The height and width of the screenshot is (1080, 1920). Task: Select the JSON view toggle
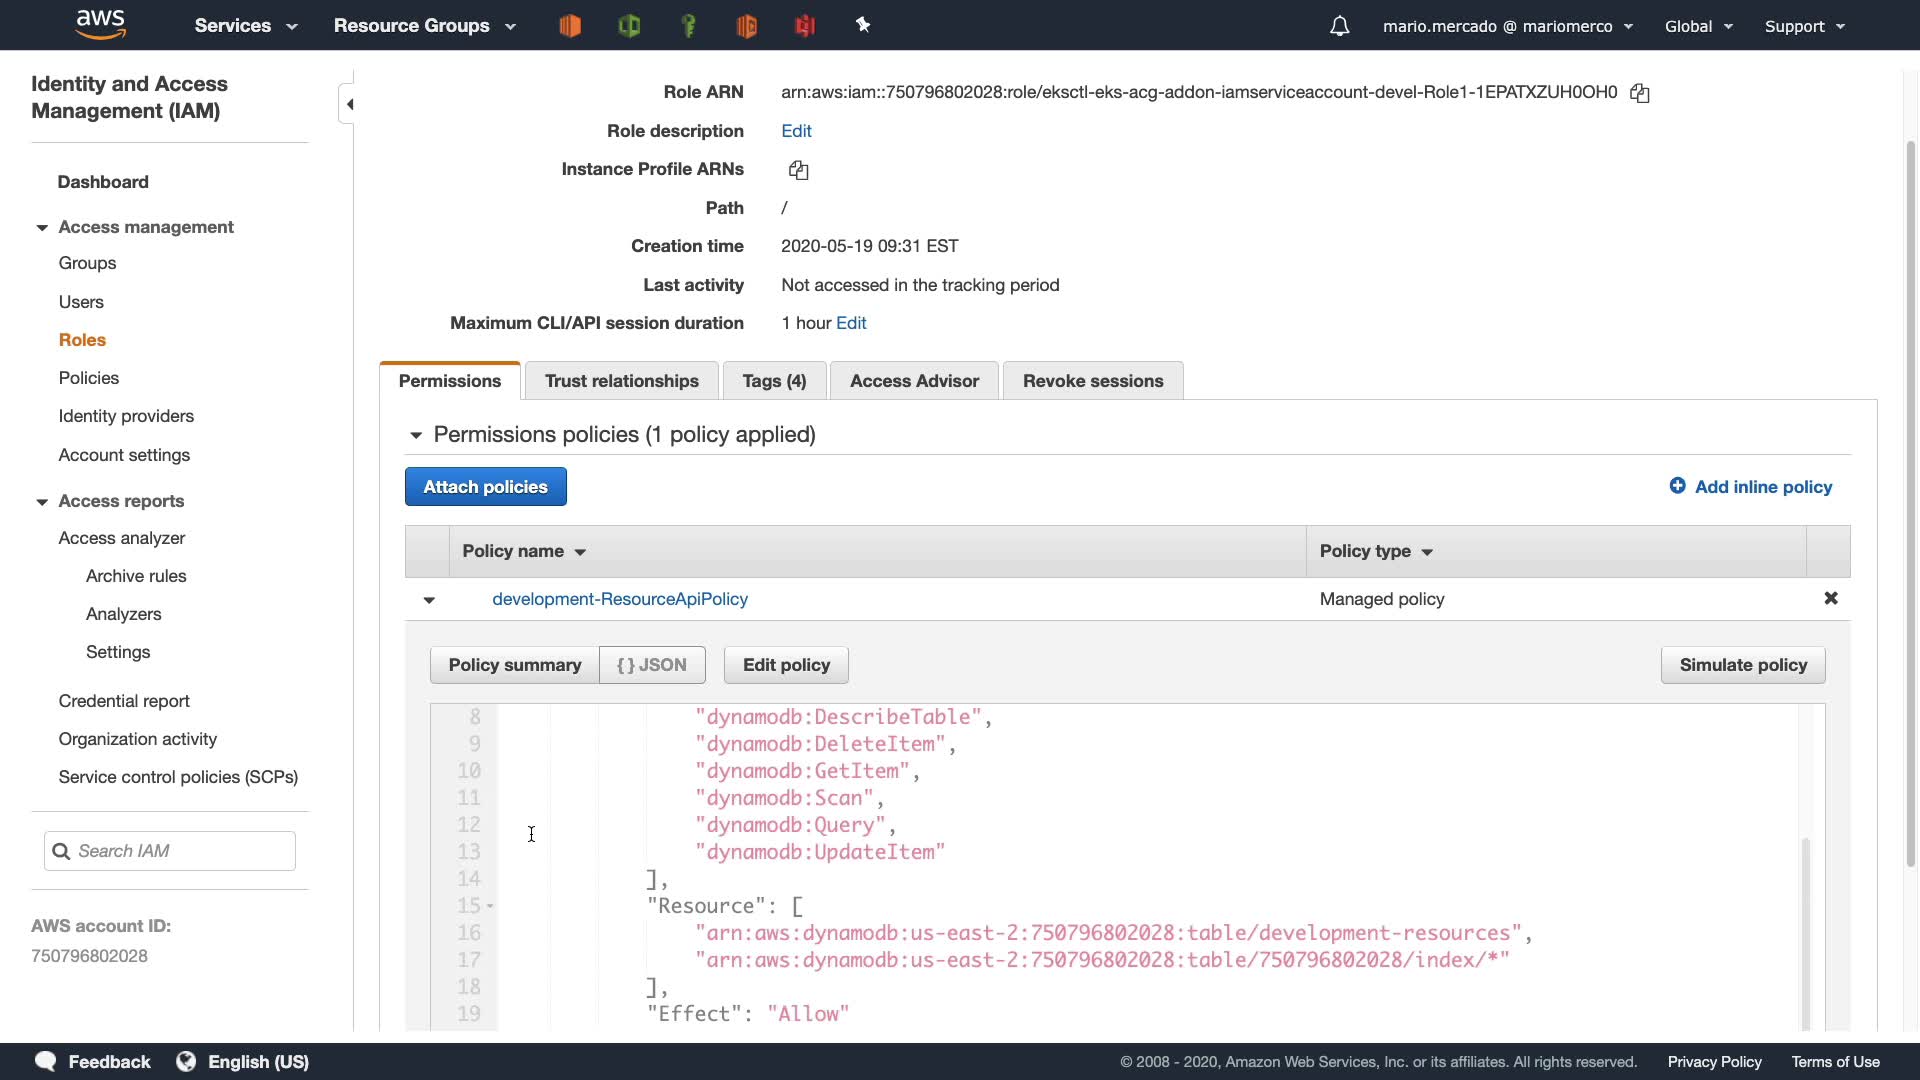pos(652,665)
